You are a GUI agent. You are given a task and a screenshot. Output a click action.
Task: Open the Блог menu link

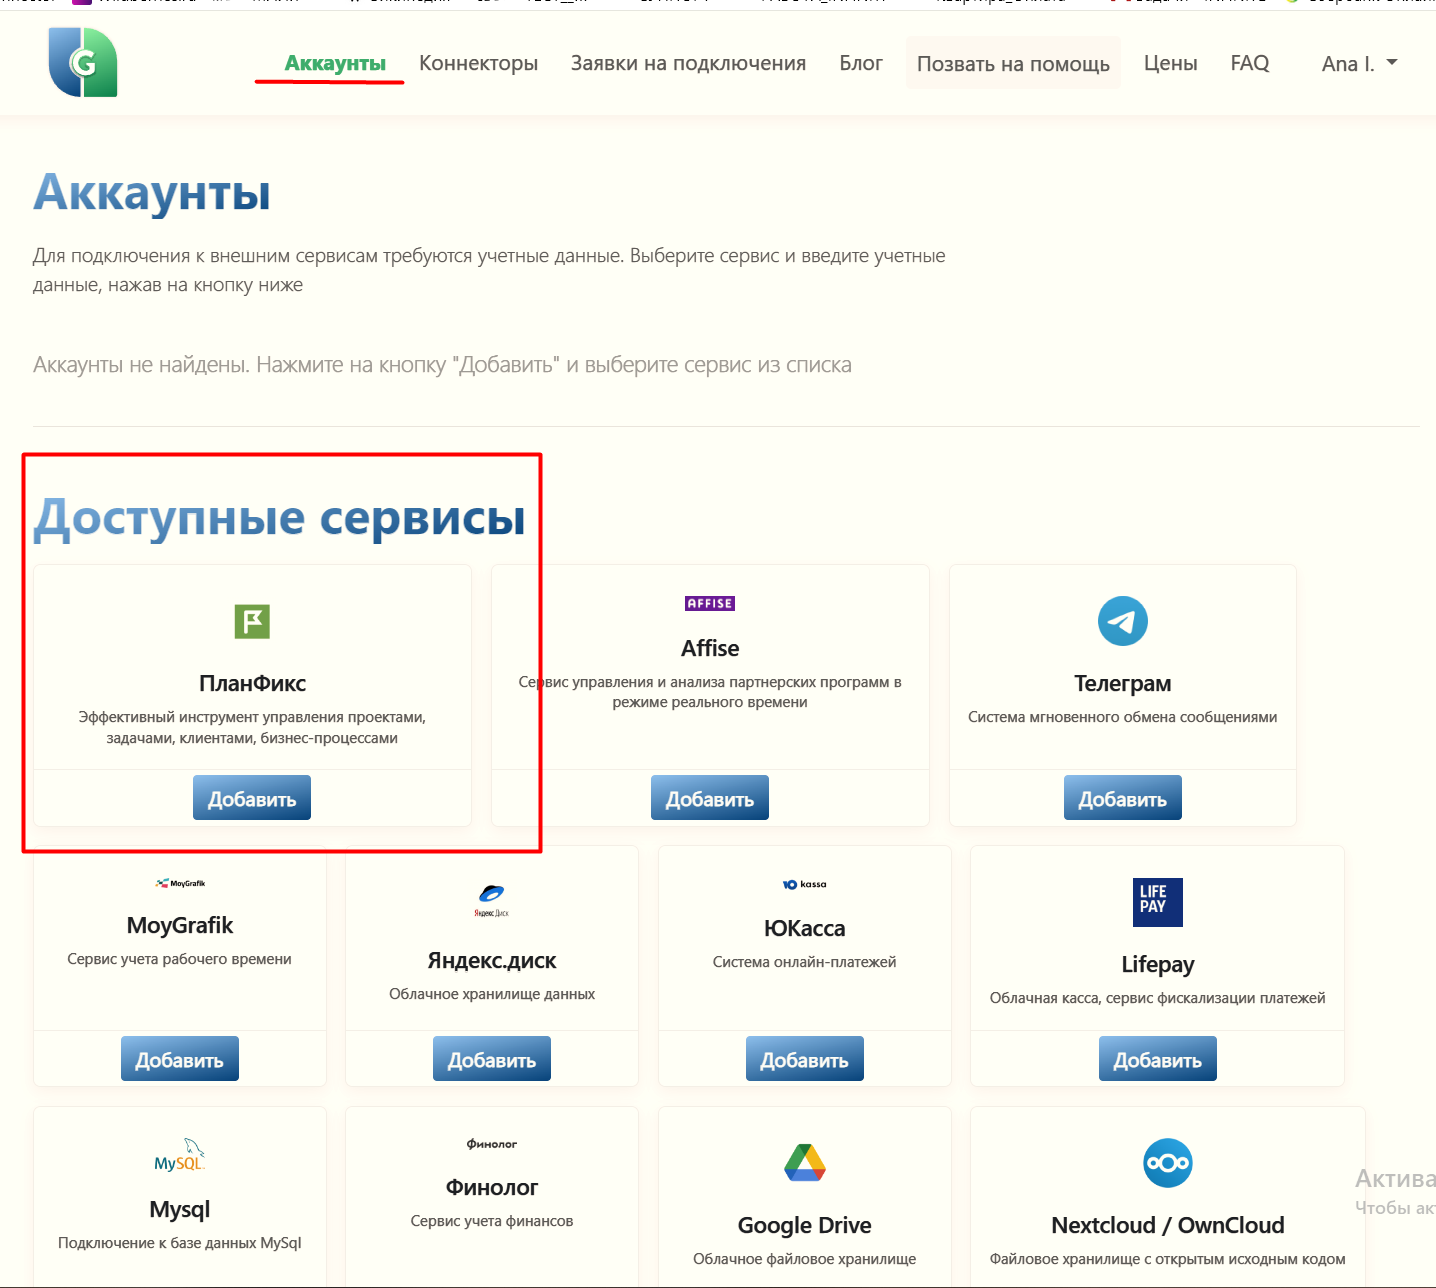[860, 63]
